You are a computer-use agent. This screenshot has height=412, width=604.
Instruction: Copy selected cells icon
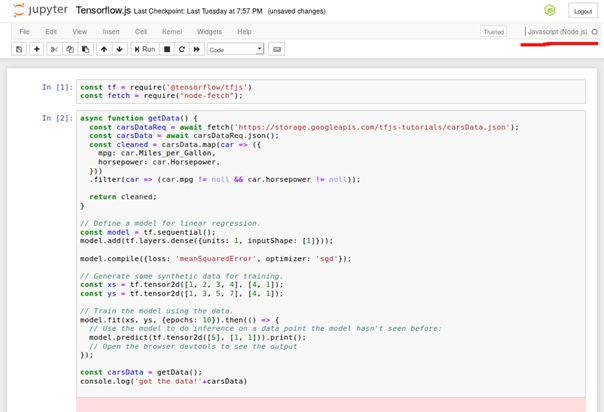point(70,49)
